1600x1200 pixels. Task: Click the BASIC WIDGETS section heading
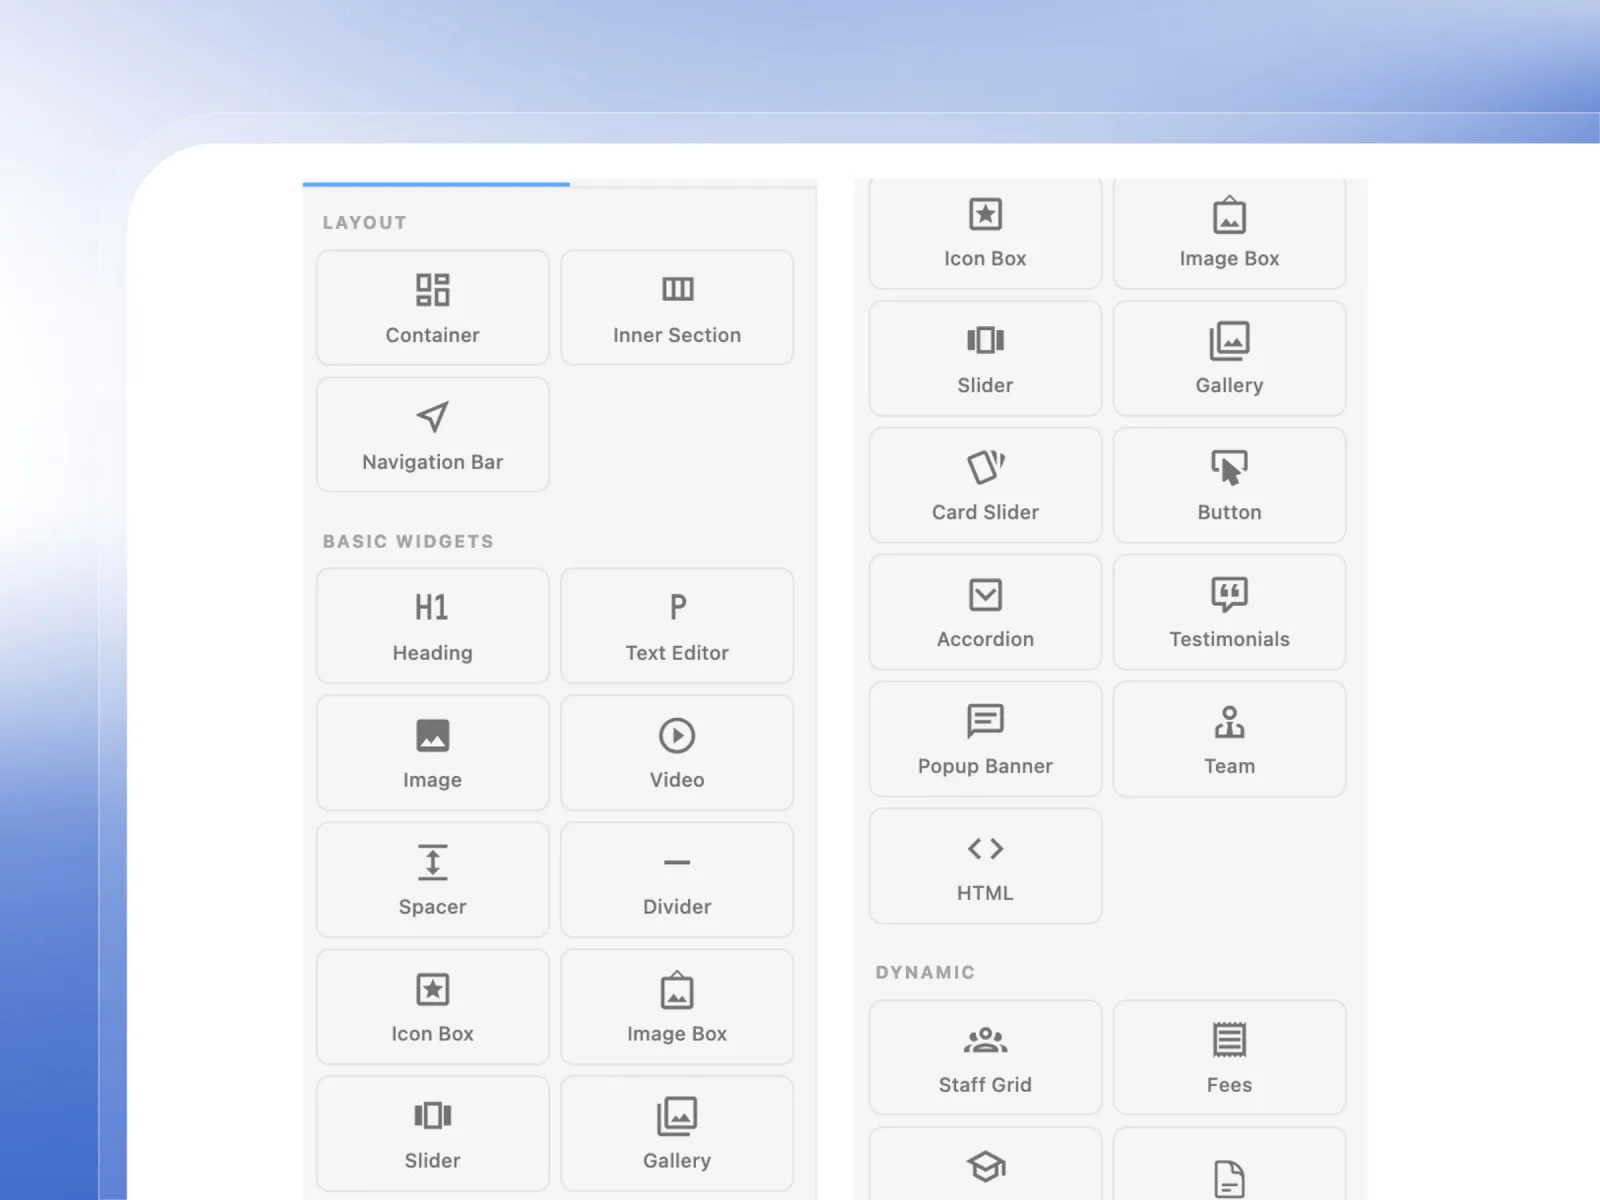click(x=408, y=541)
